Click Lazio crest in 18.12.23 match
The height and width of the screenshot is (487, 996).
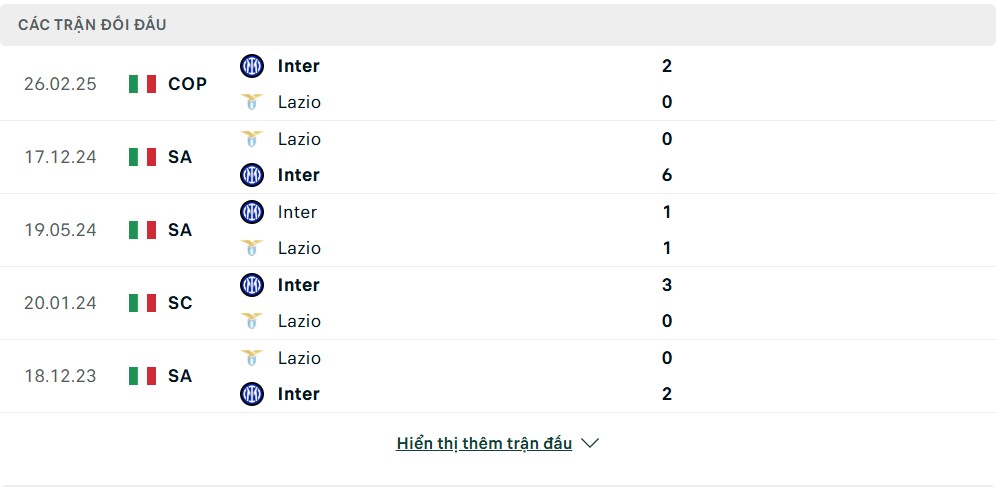252,358
